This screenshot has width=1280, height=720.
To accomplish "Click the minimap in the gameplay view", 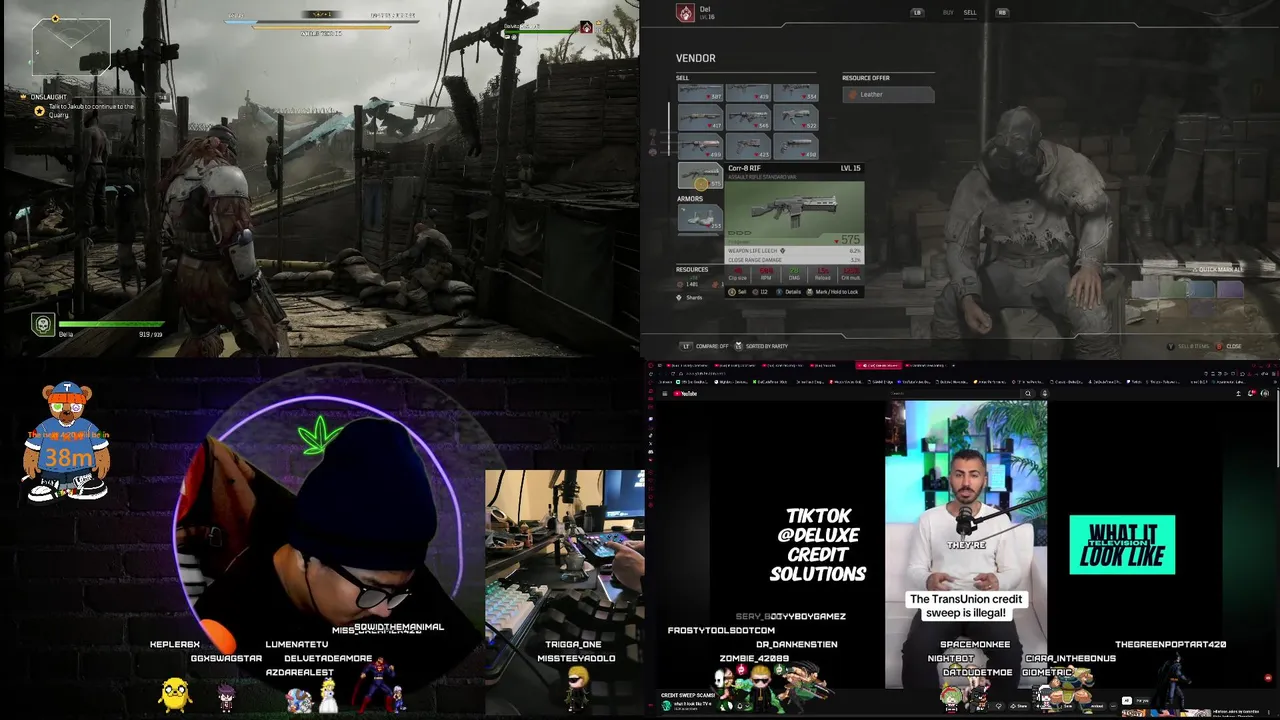I will pyautogui.click(x=70, y=45).
